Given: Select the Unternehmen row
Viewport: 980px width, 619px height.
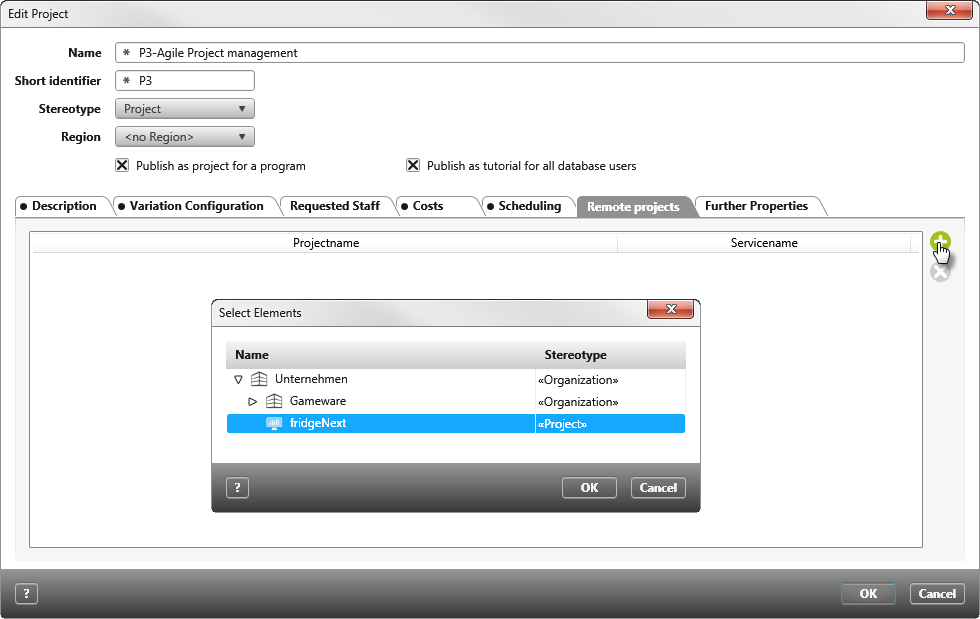Looking at the screenshot, I should pyautogui.click(x=456, y=380).
